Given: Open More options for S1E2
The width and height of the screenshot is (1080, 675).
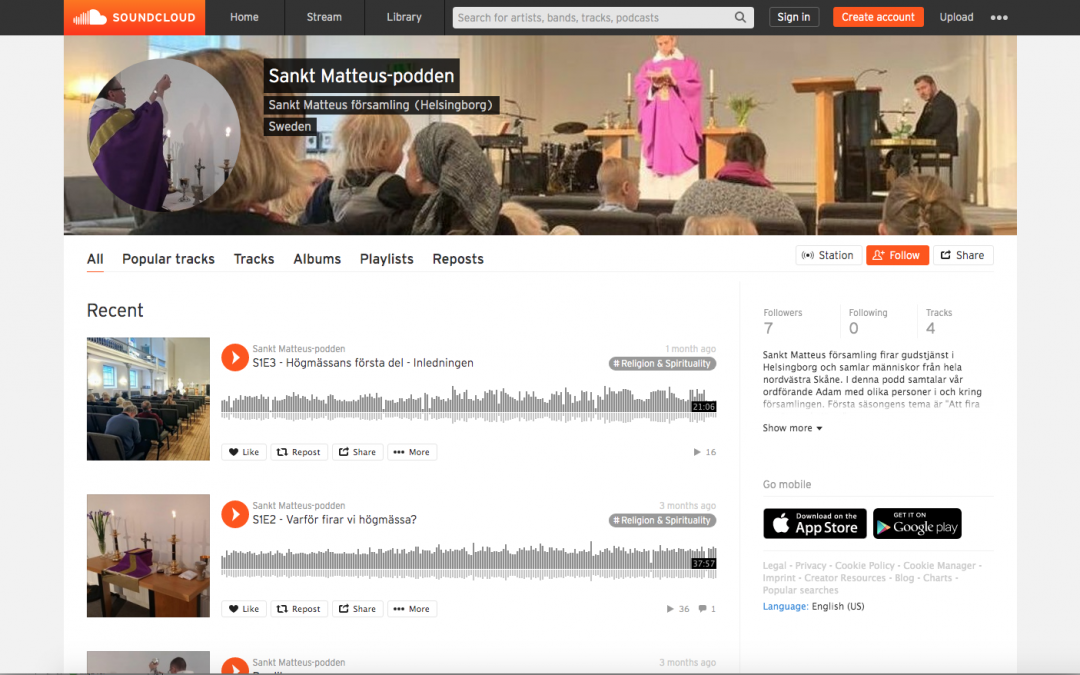Looking at the screenshot, I should coord(412,609).
